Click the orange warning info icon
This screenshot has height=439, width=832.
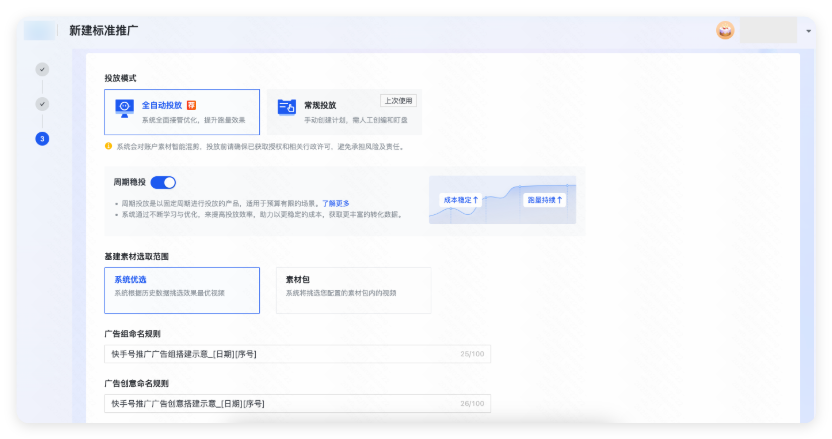tap(108, 146)
